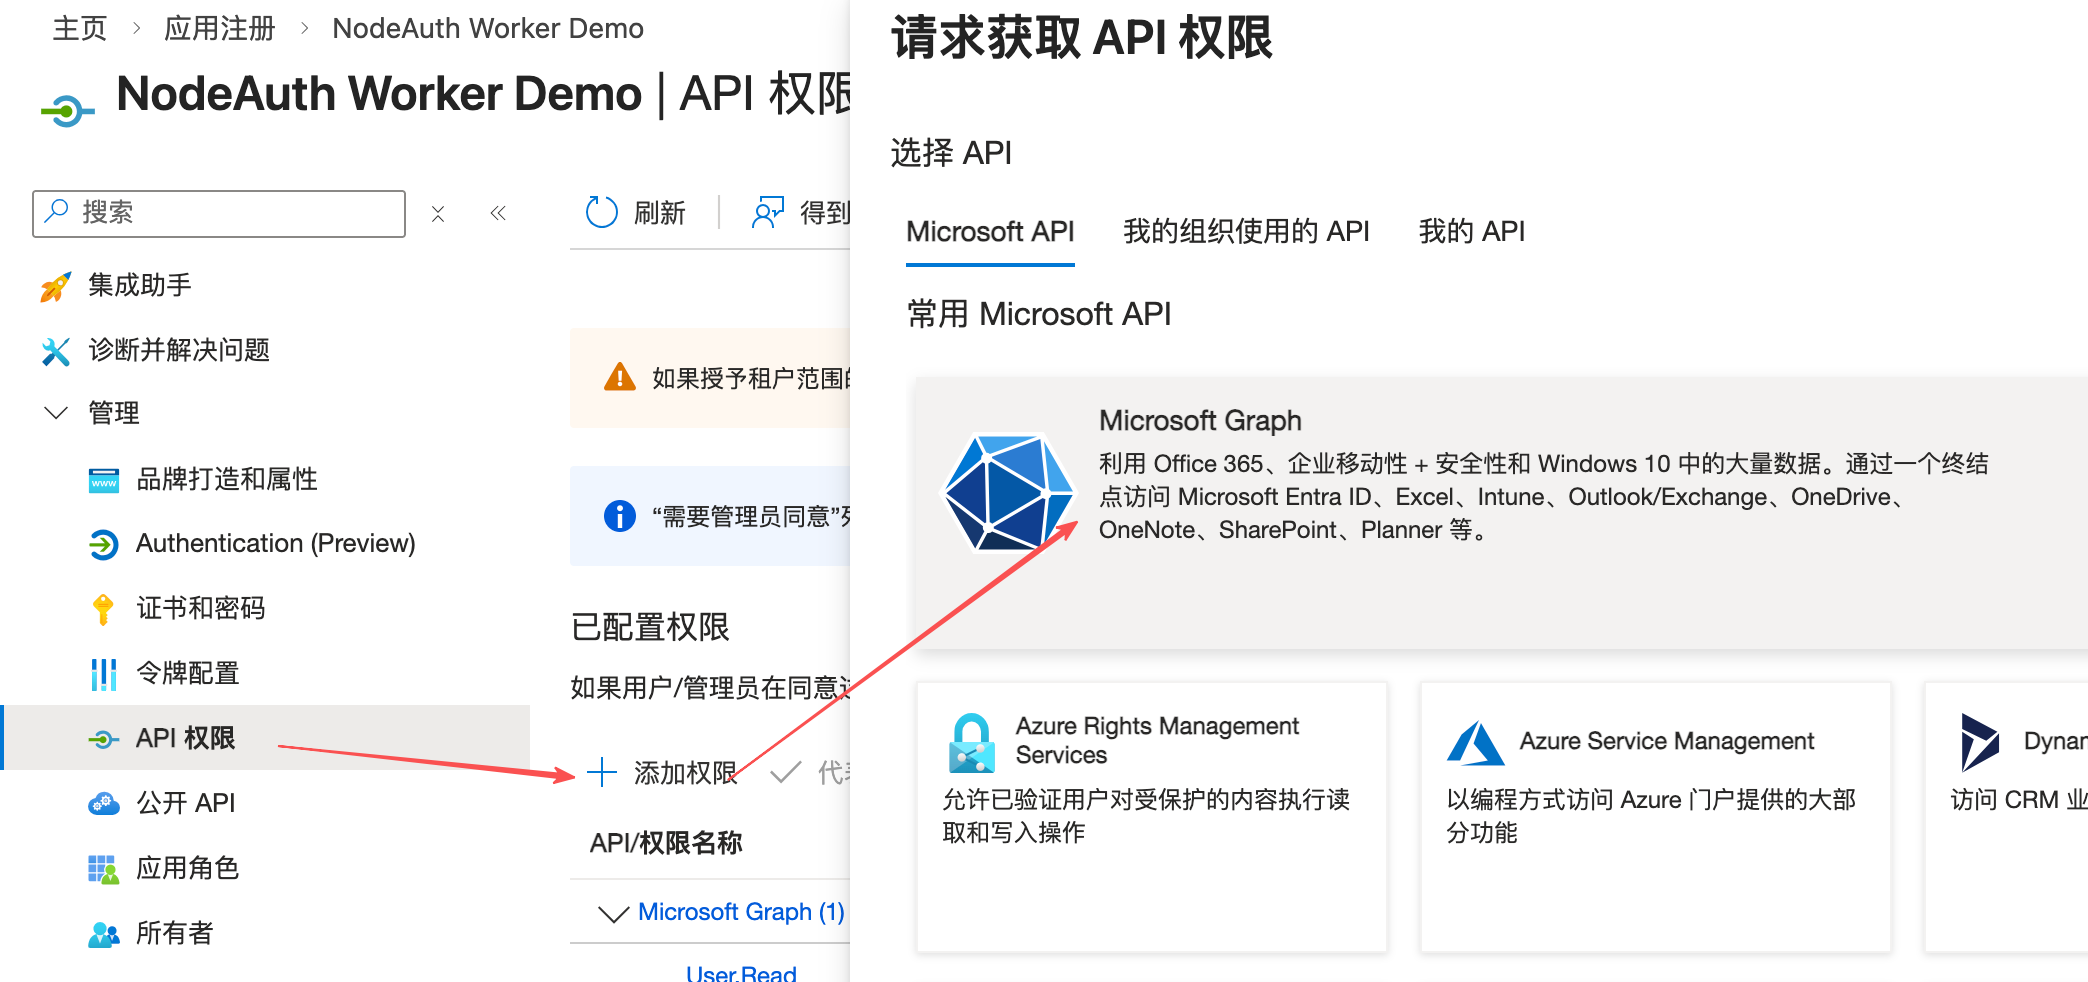Screen dimensions: 2088x982
Task: Click the 令牌配置 bars icon
Action: 103,674
